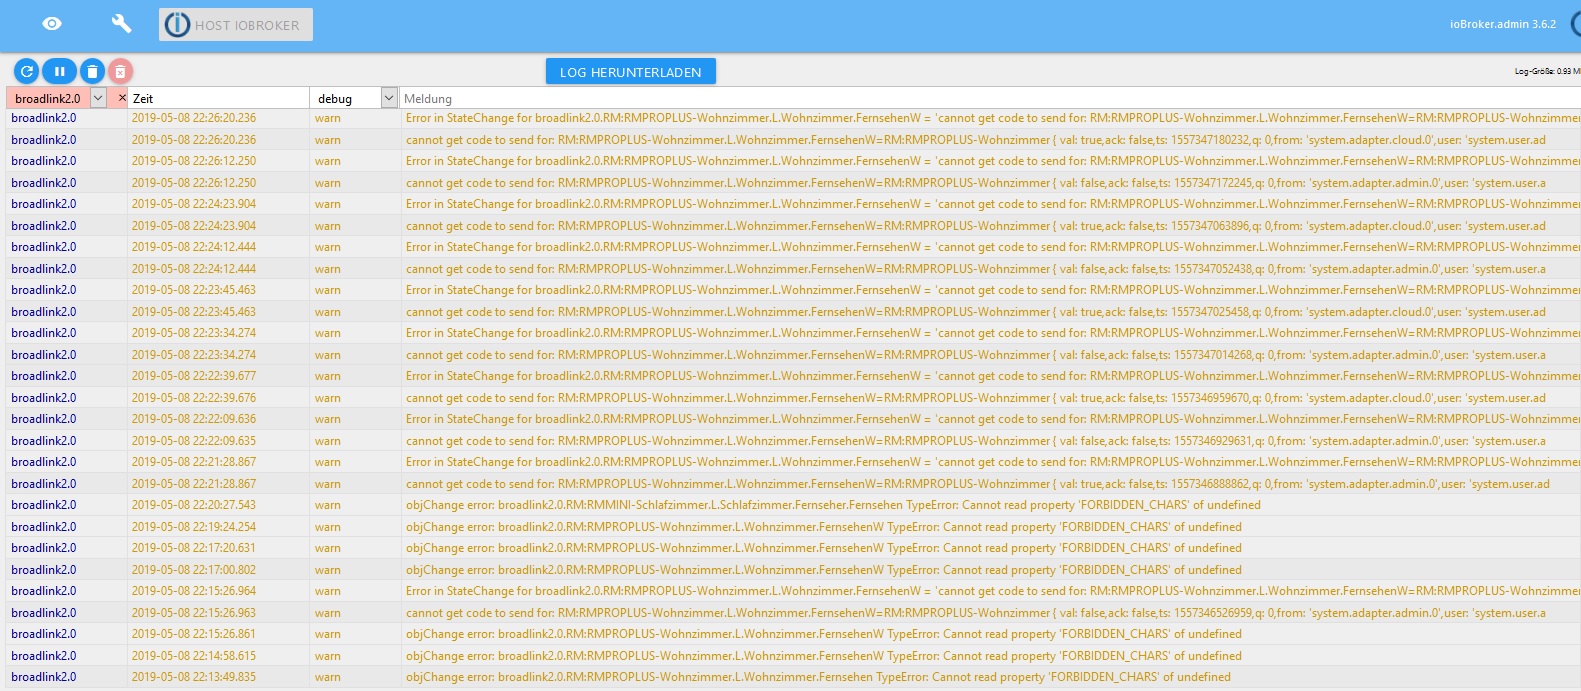Click timestamp 2019-05-08 22:22:09.635

194,441
